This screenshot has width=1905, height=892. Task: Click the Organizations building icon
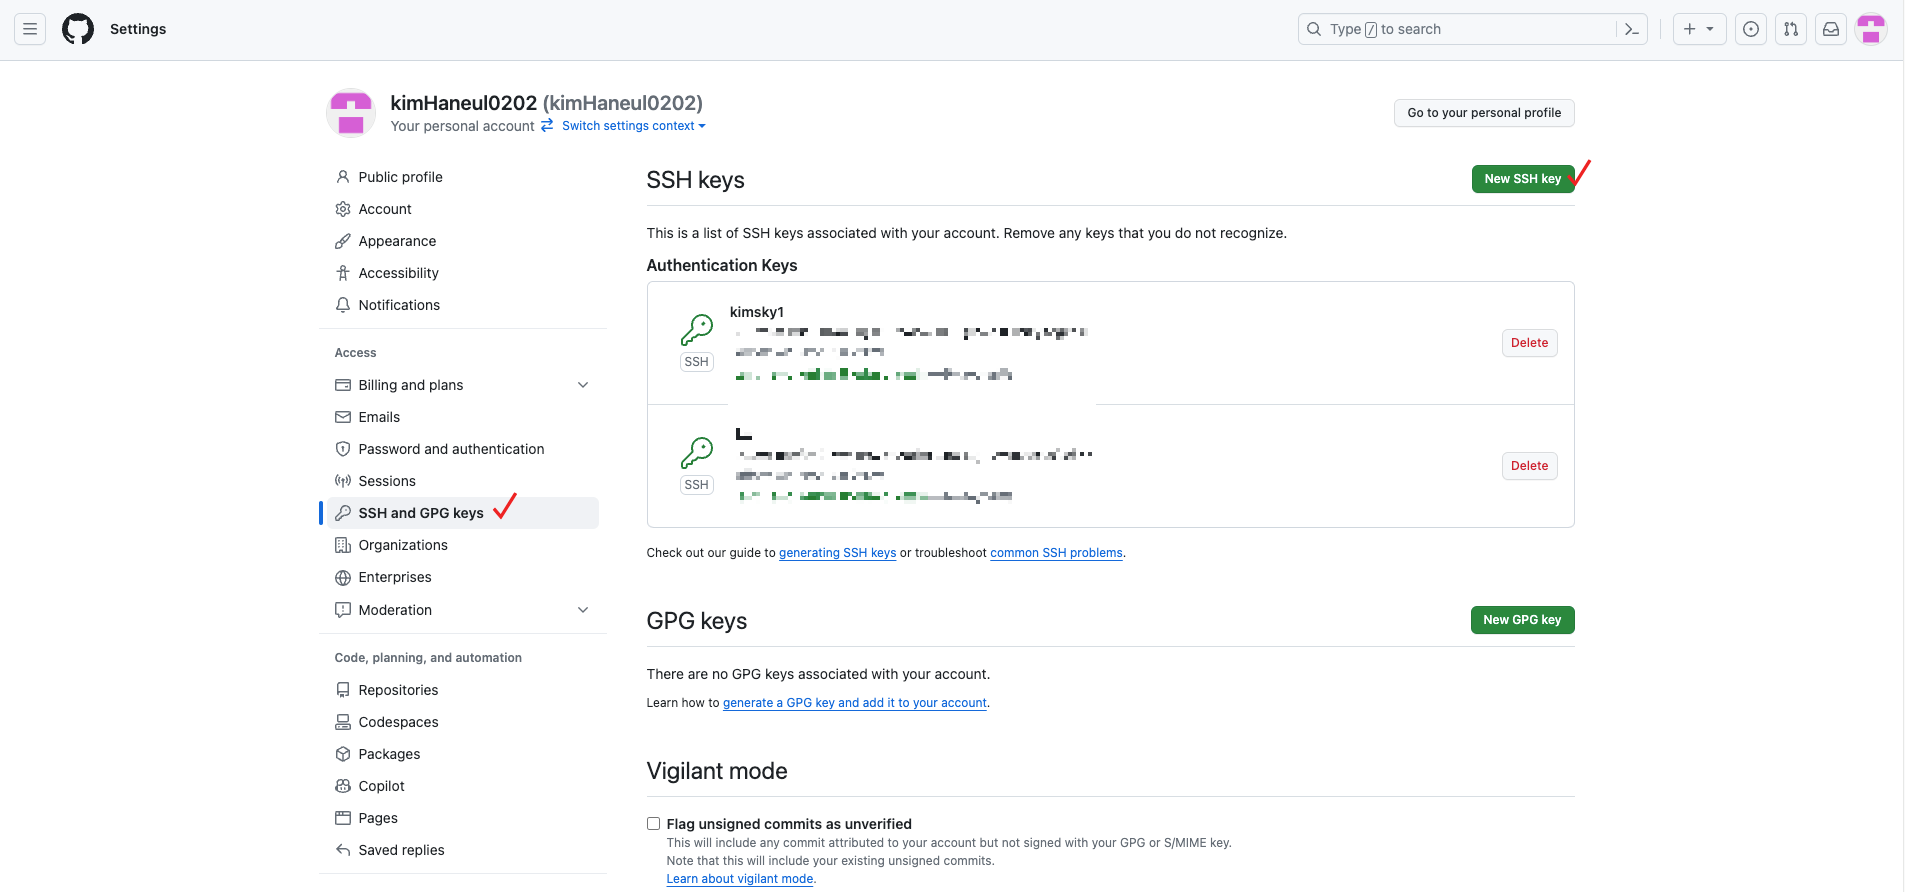click(343, 545)
